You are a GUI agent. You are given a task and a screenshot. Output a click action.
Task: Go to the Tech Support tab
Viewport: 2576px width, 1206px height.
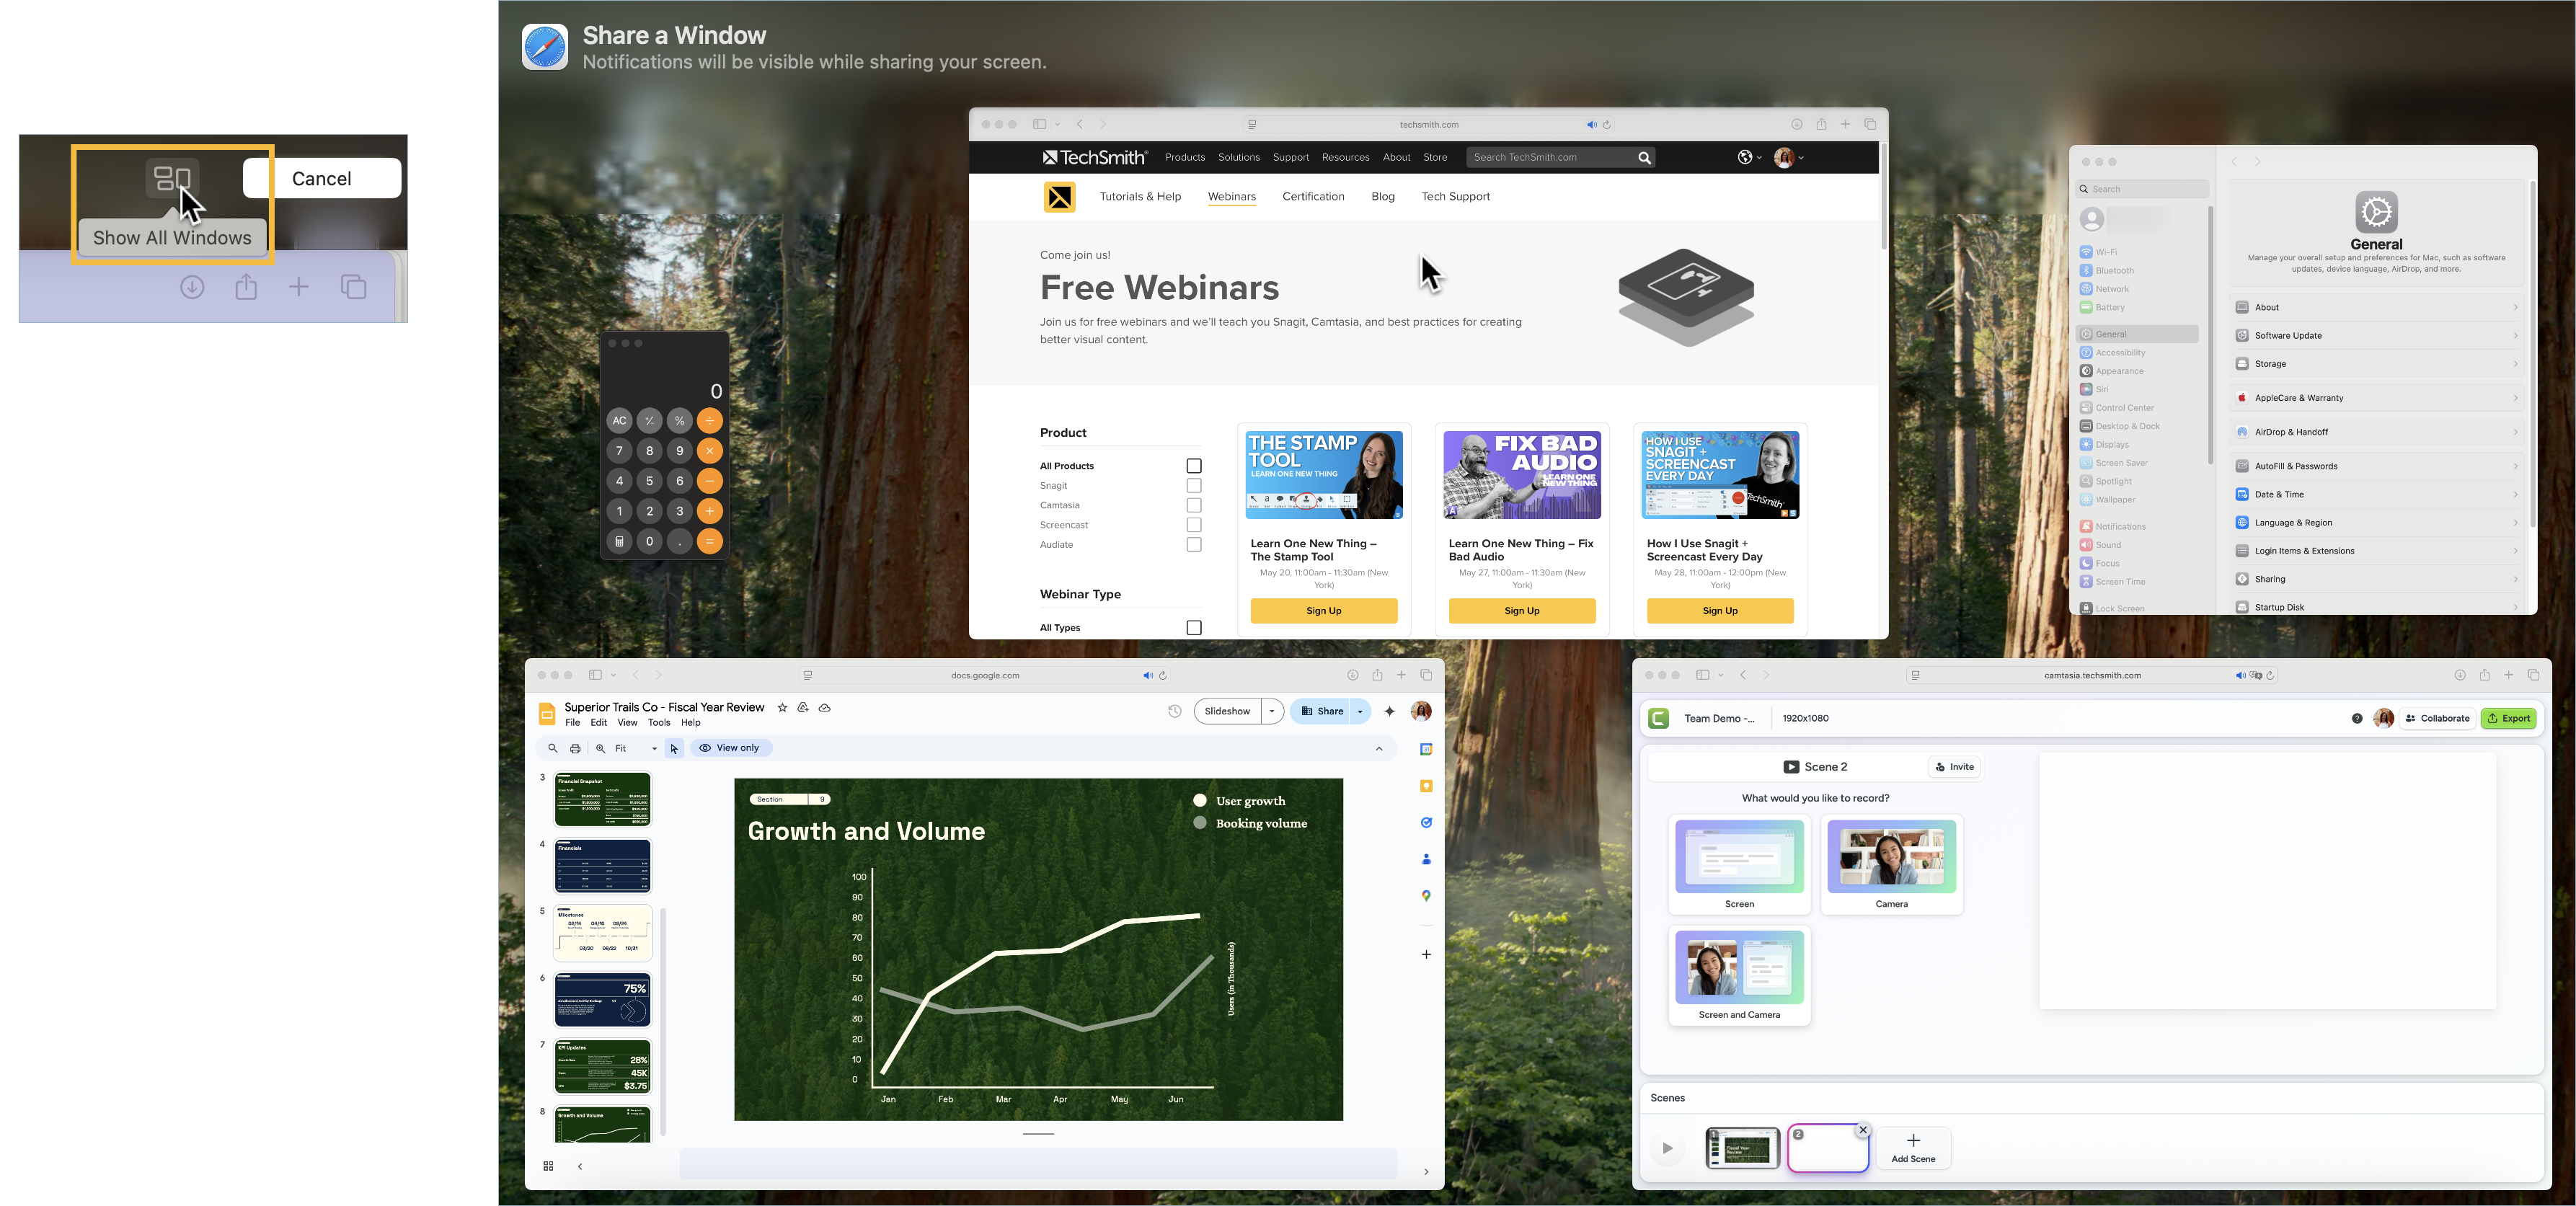click(x=1455, y=196)
